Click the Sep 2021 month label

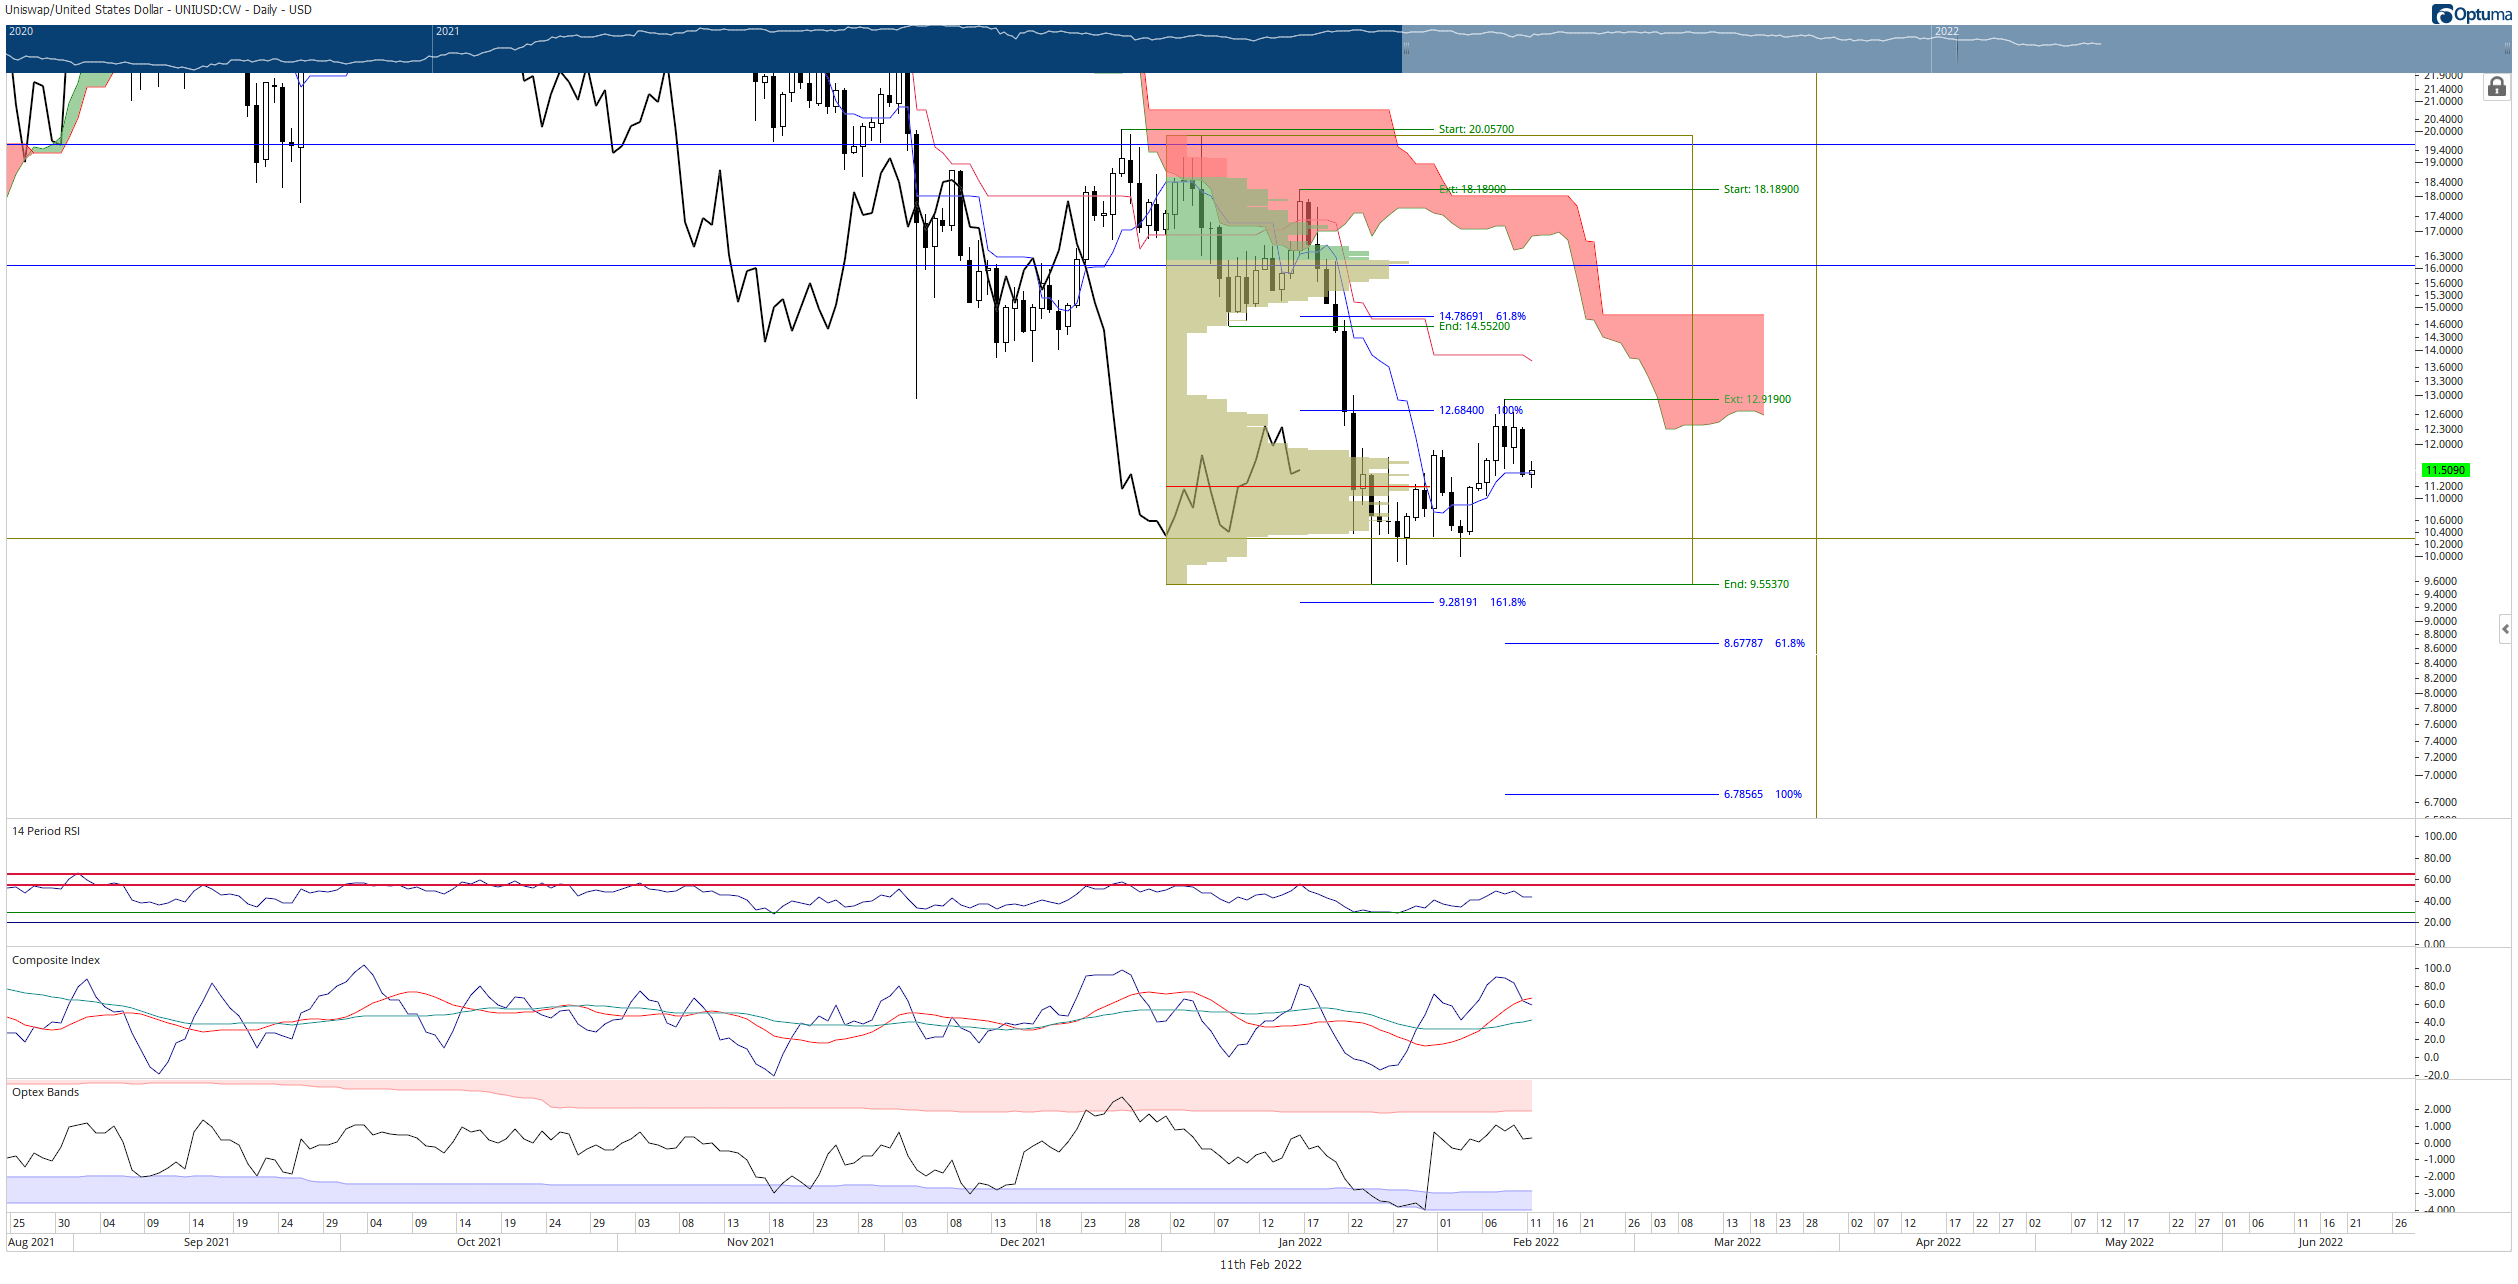point(206,1242)
